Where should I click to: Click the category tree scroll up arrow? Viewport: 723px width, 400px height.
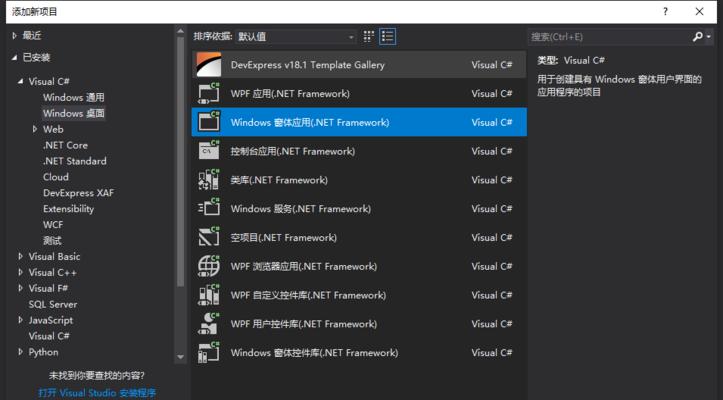(180, 31)
